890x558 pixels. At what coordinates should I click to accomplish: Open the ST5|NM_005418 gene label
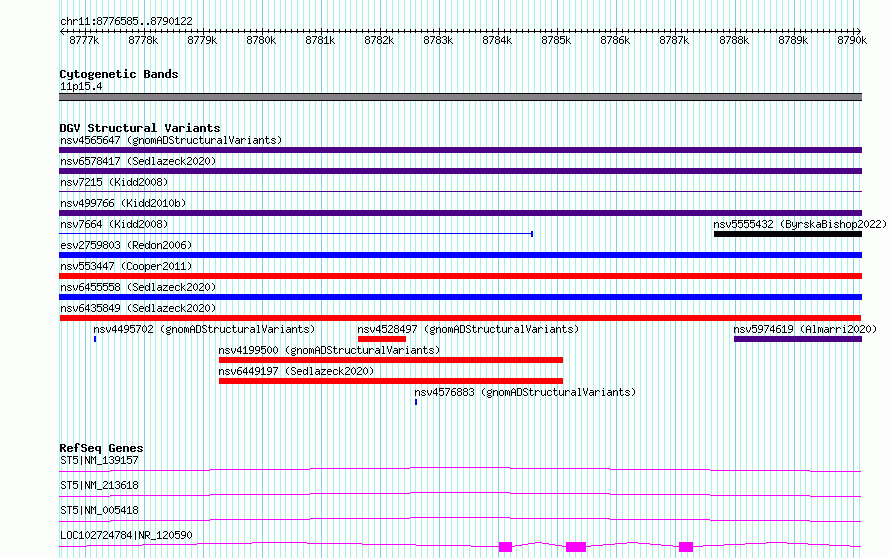[x=99, y=510]
